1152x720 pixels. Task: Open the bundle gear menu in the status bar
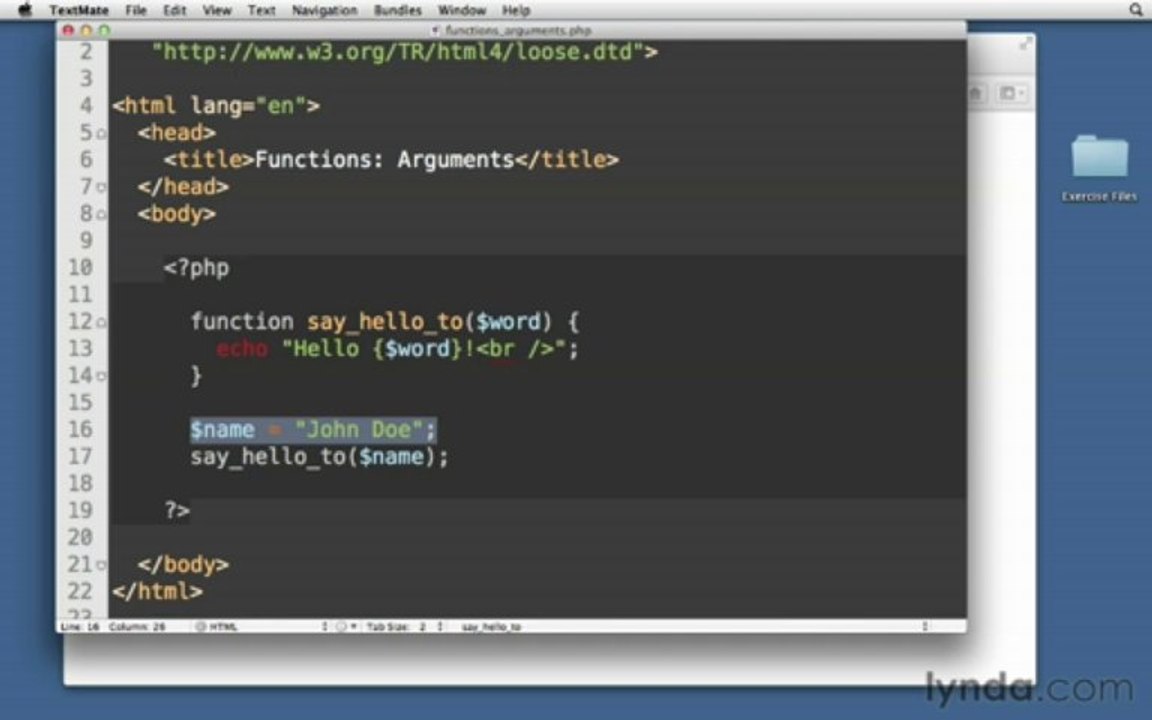346,627
